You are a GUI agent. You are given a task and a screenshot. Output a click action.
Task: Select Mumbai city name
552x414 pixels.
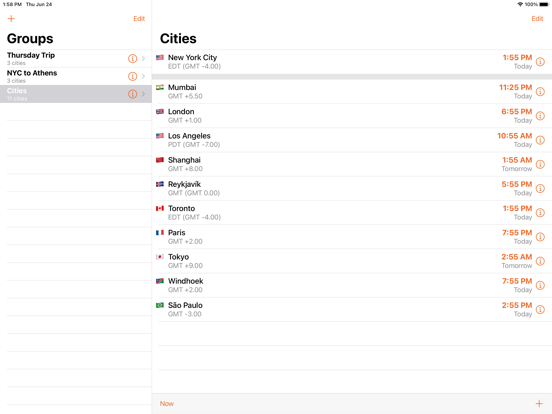182,87
